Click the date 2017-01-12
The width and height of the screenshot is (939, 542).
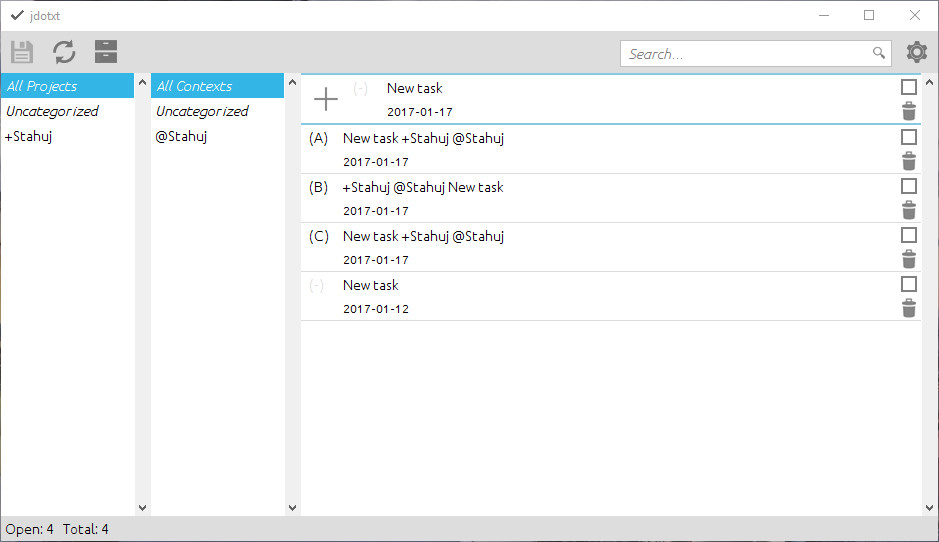coord(376,309)
